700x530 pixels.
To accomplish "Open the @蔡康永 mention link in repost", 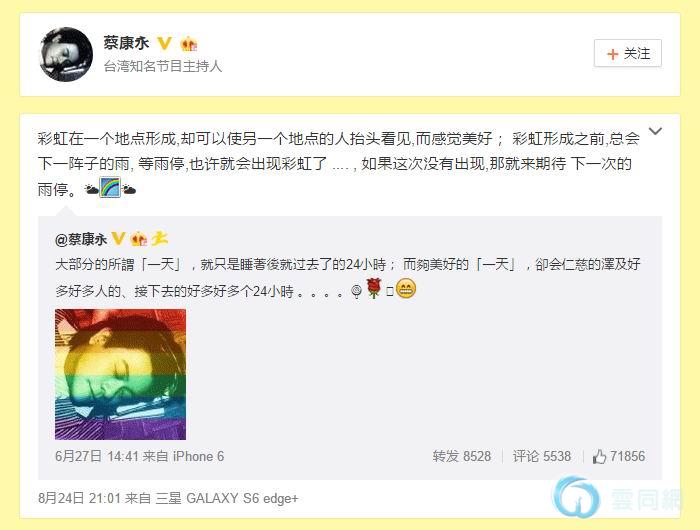I will 81,240.
